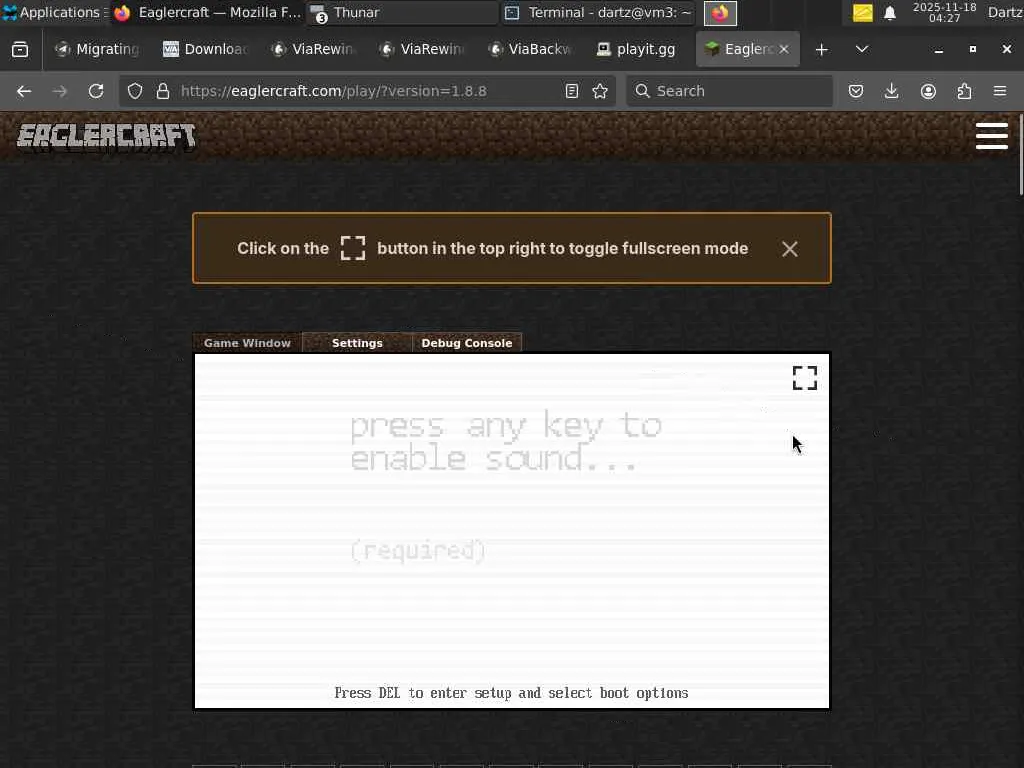Switch to the Migrating tab
Screen dimensions: 1024x768
point(98,49)
